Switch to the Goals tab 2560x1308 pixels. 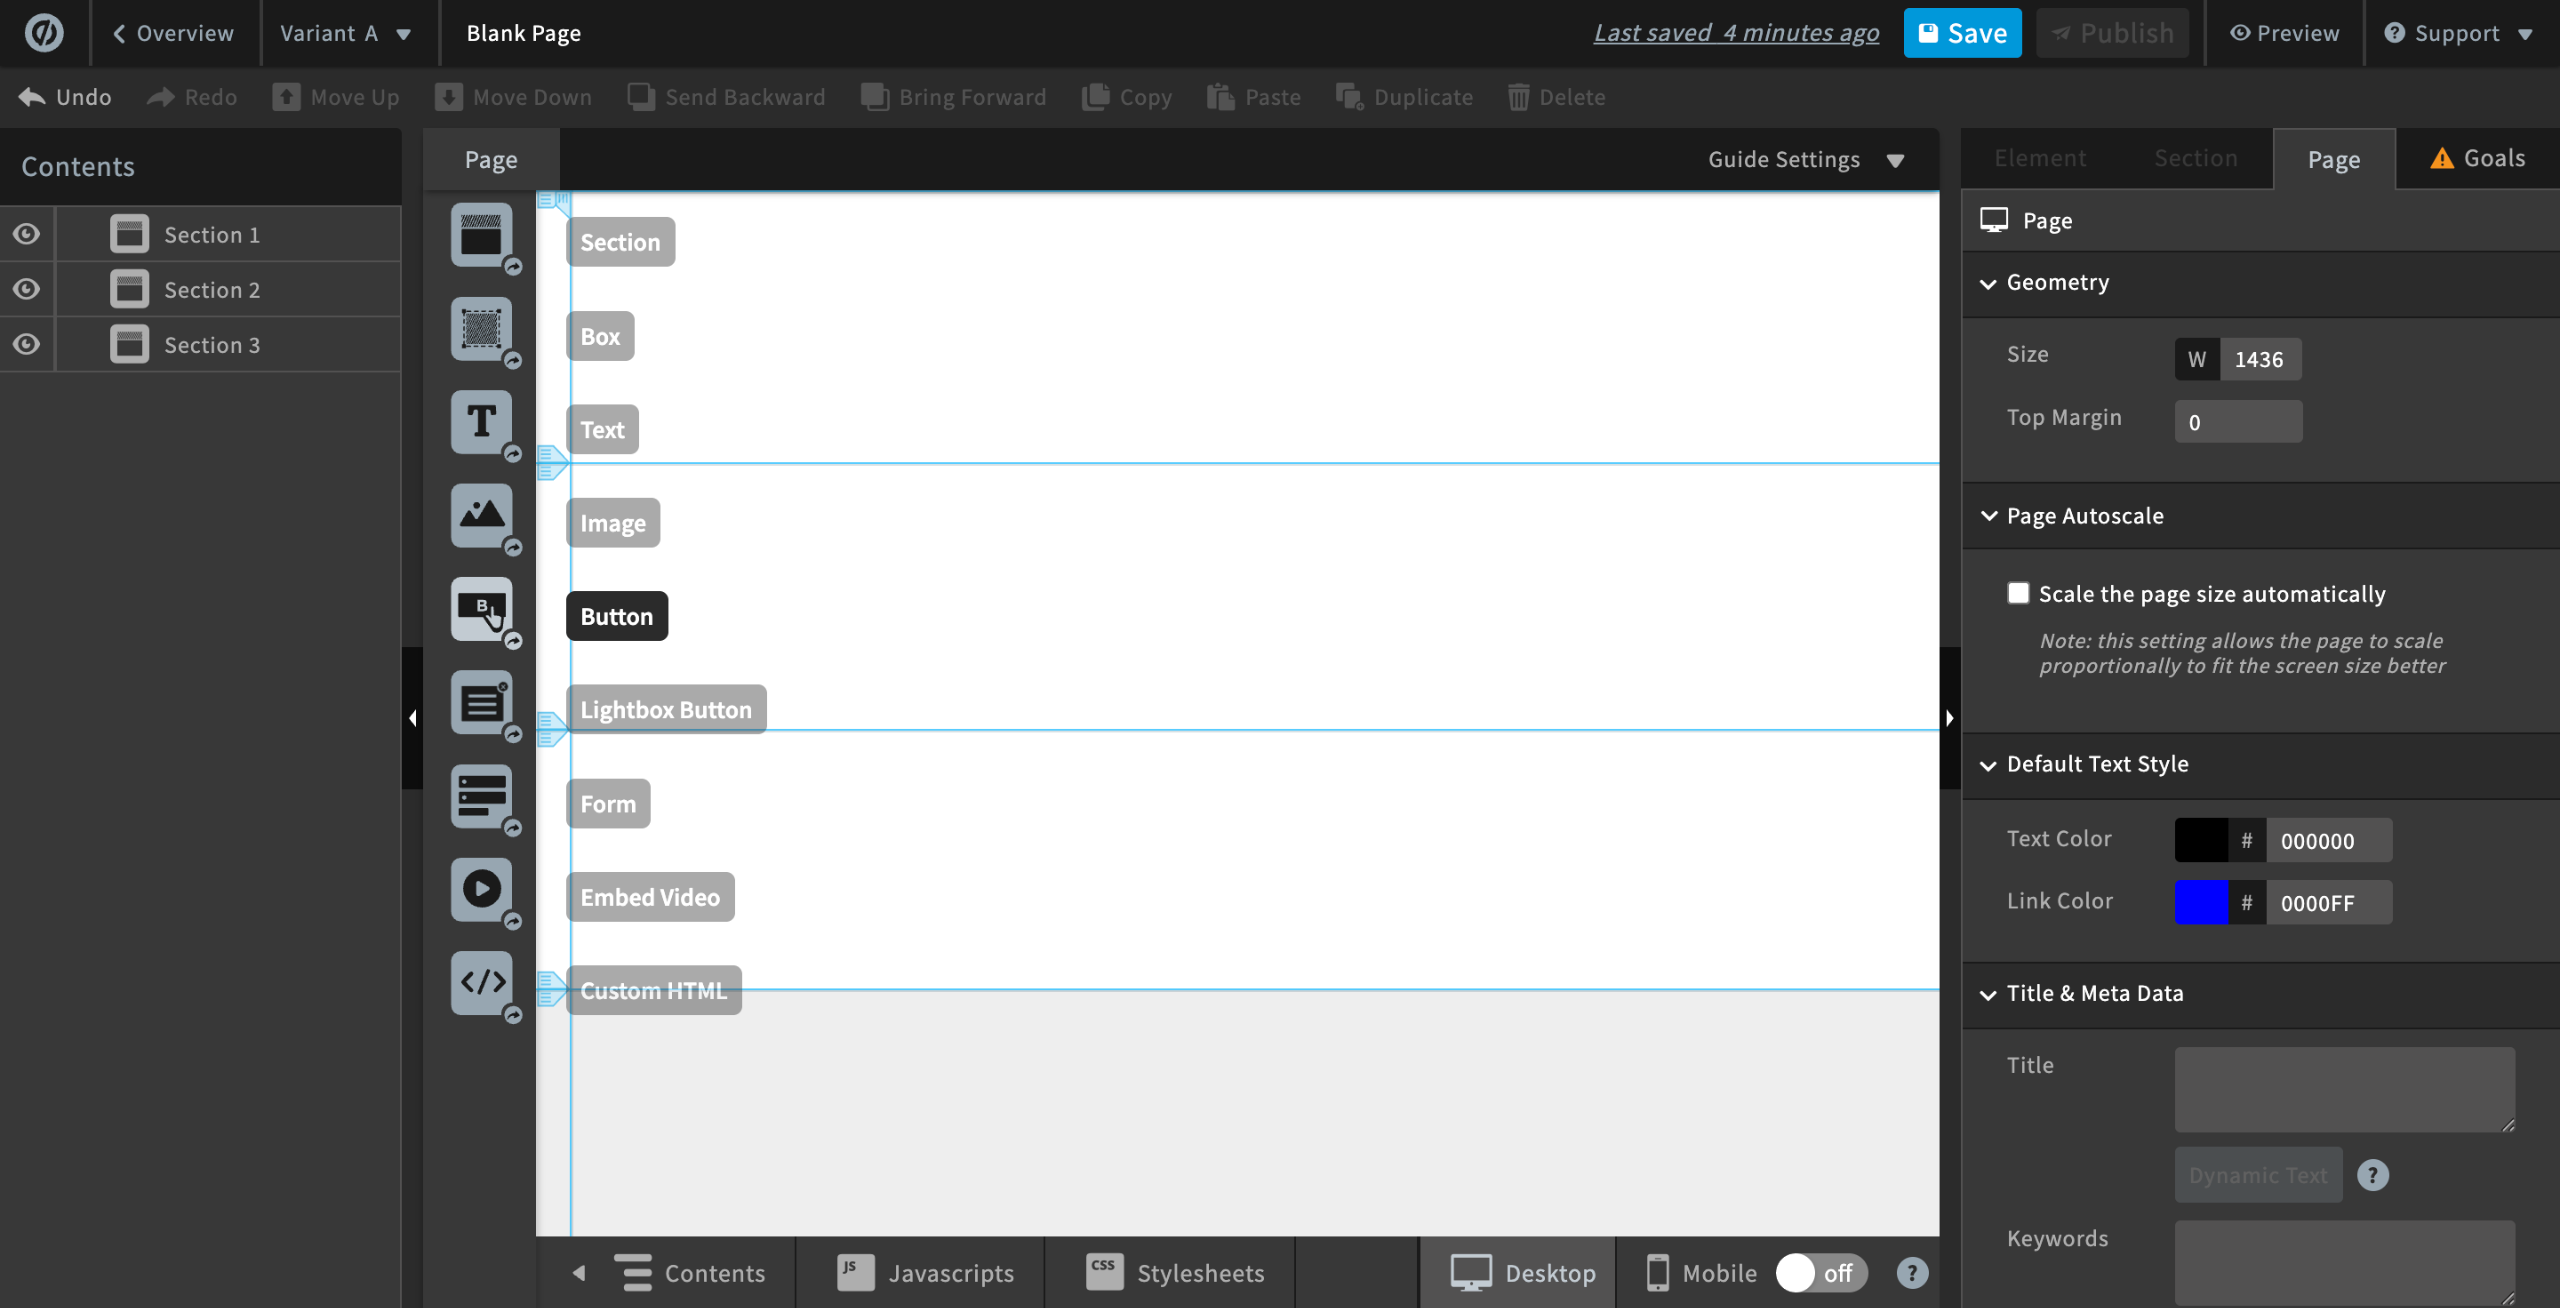pos(2477,159)
